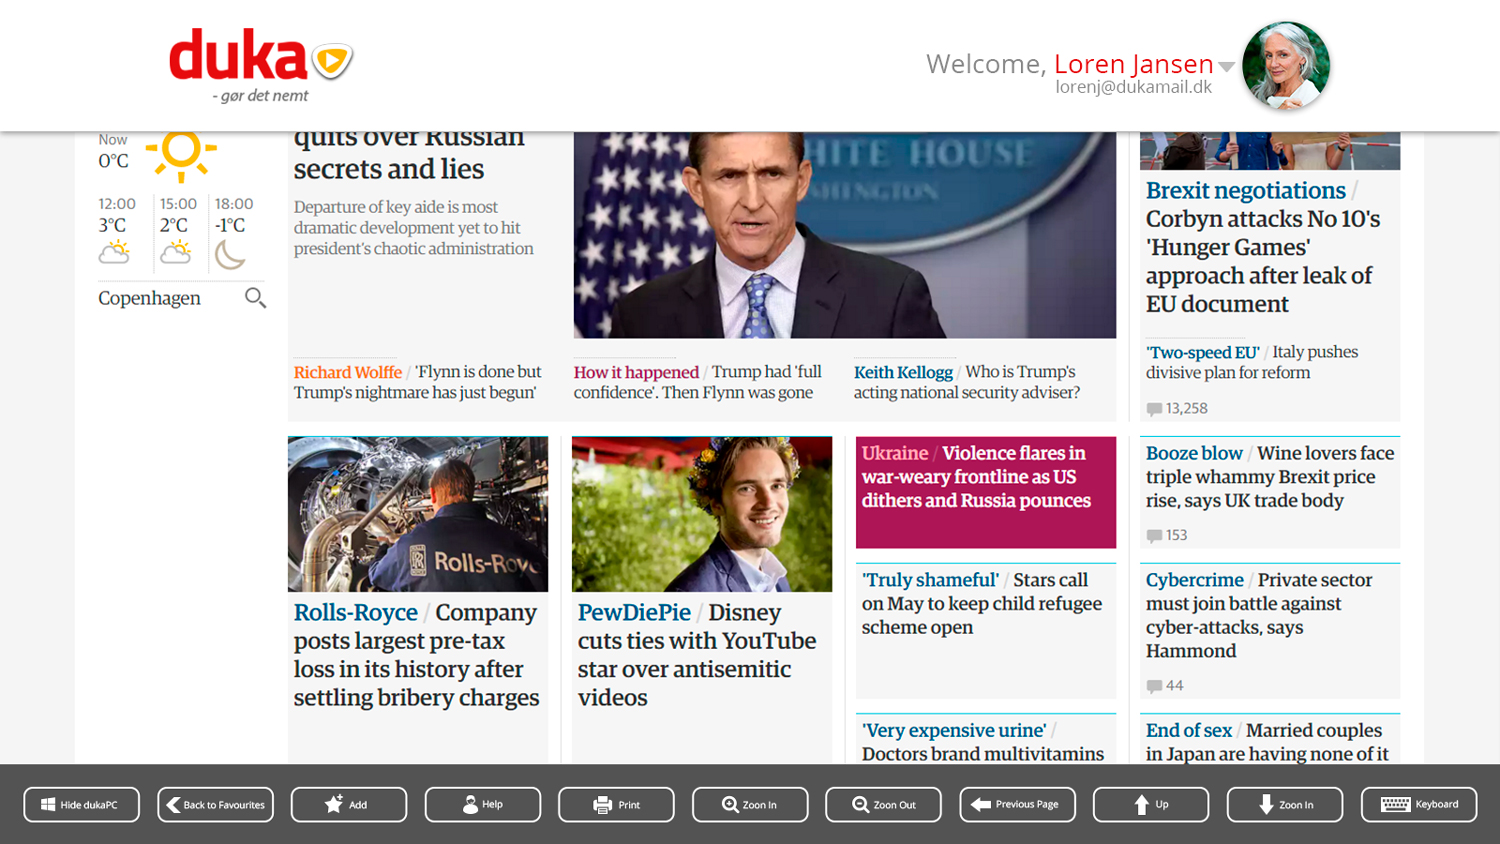This screenshot has height=844, width=1500.
Task: Click the duka logo
Action: [261, 64]
